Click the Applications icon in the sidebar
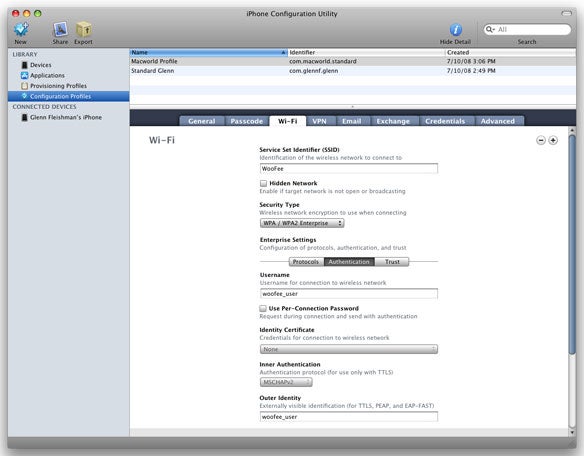584x456 pixels. 25,75
